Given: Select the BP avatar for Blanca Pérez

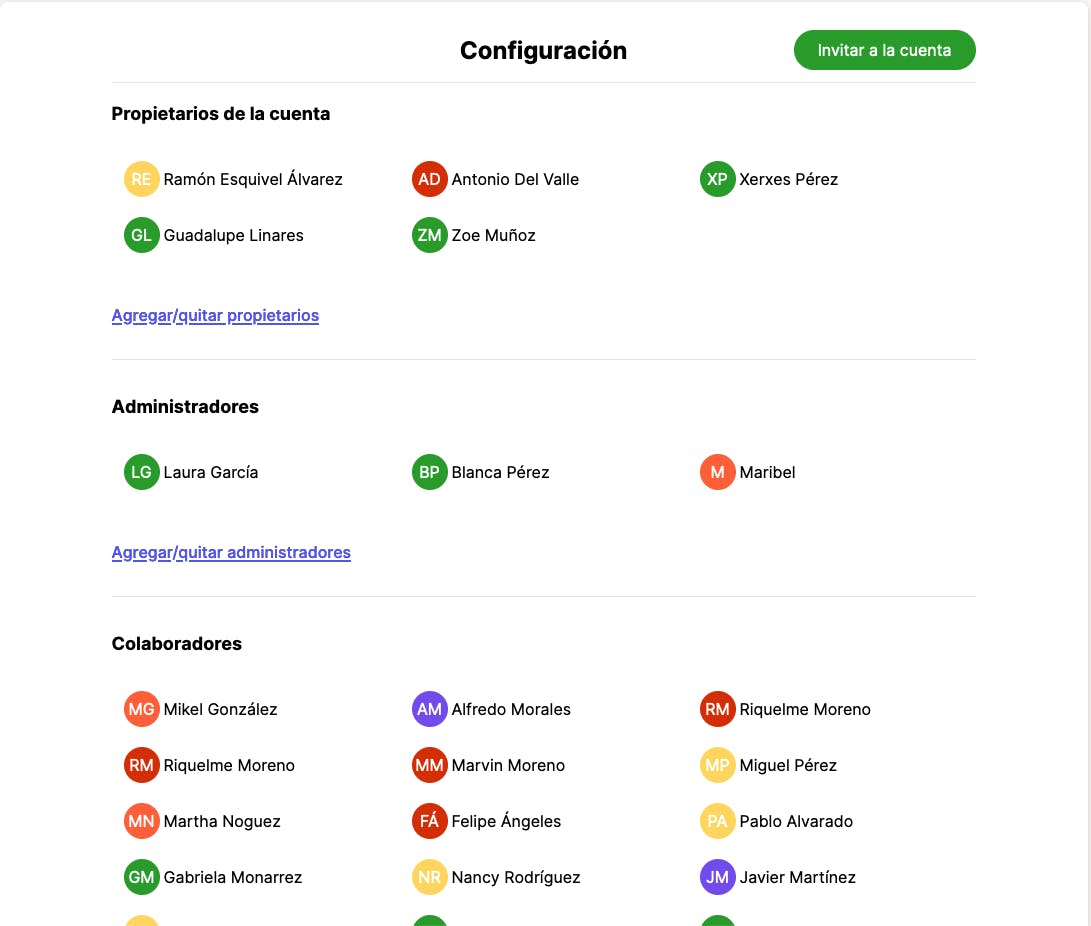Looking at the screenshot, I should (x=430, y=473).
